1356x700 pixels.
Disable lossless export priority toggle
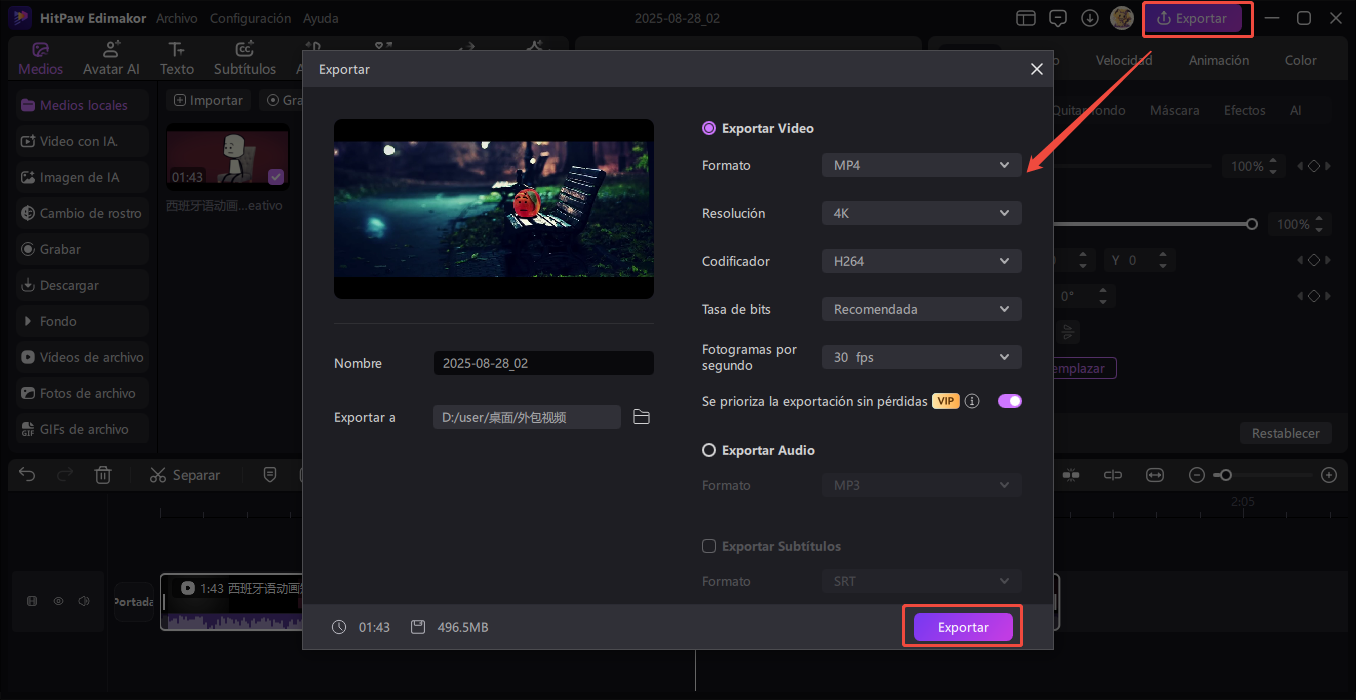pos(1009,401)
